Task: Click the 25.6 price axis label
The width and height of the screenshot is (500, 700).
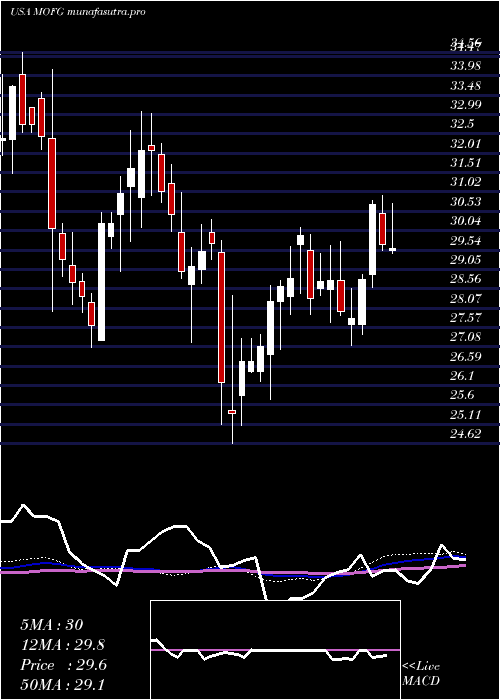Action: coord(462,395)
